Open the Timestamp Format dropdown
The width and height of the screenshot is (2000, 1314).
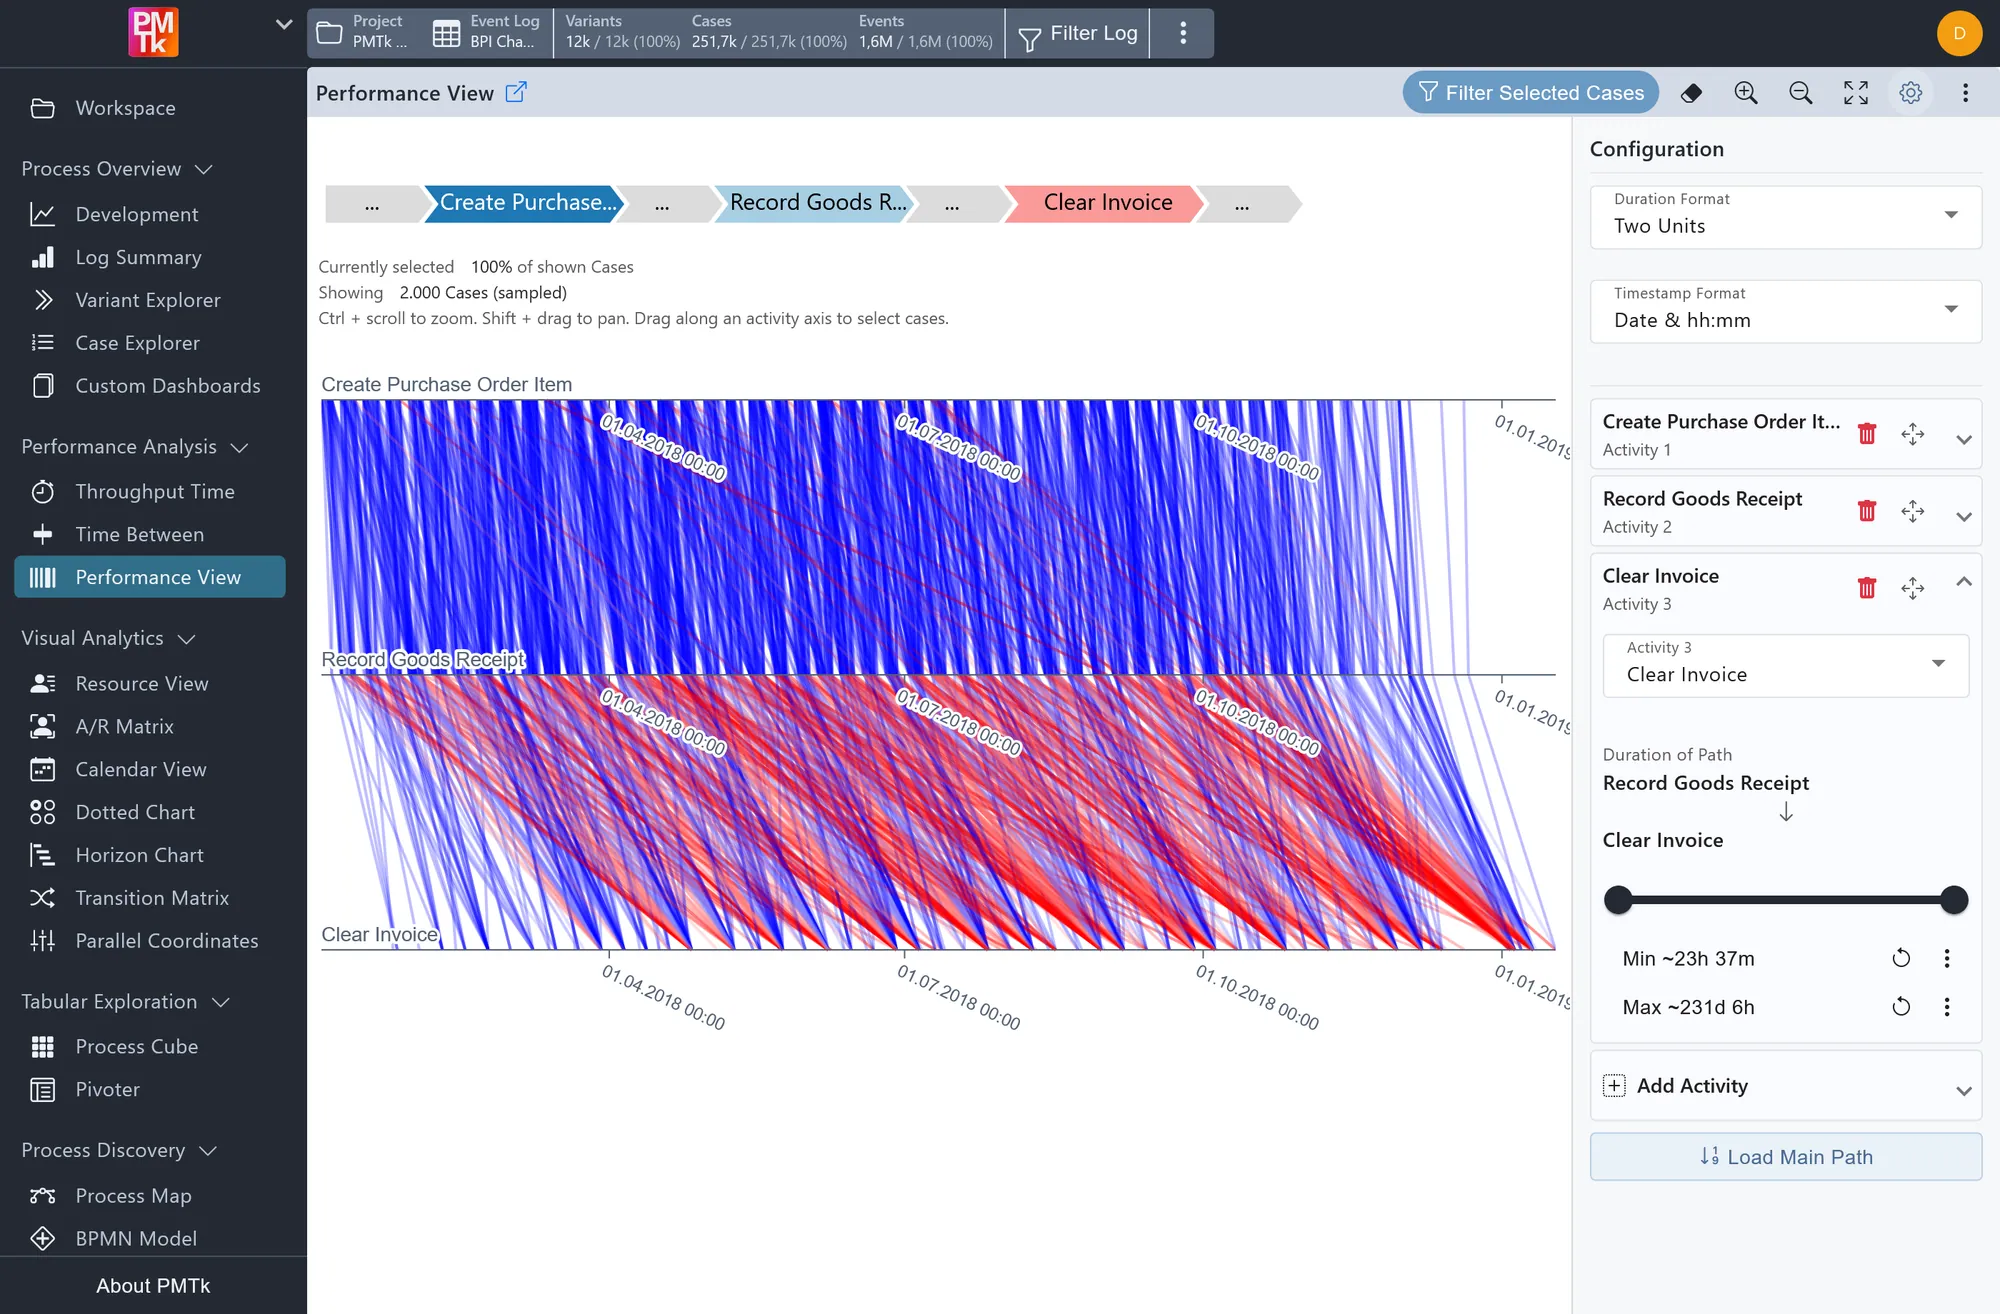point(1786,310)
